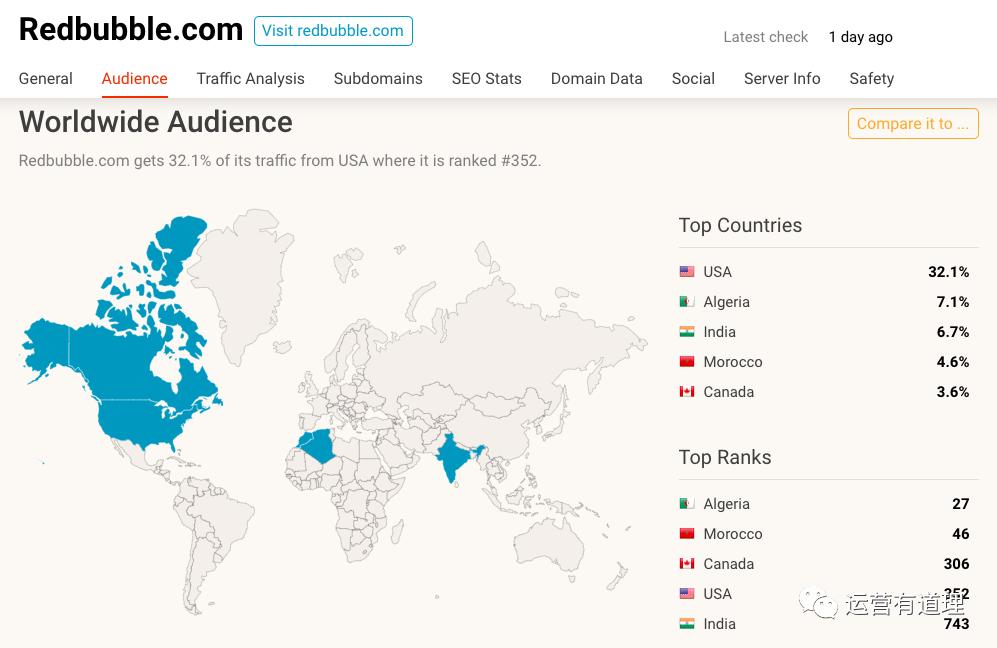This screenshot has width=997, height=648.
Task: Open the Server Info tab
Action: point(782,78)
